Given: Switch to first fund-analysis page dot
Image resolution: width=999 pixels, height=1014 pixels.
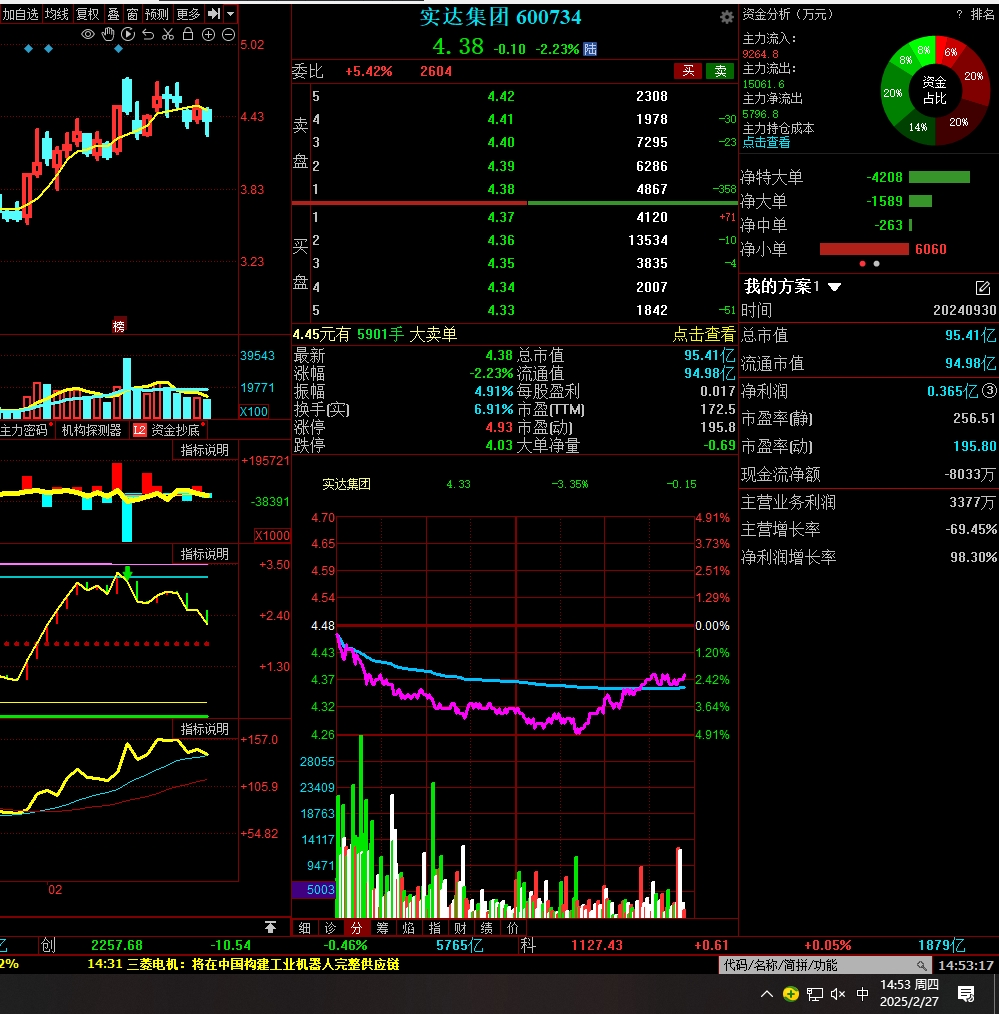Looking at the screenshot, I should 862,264.
